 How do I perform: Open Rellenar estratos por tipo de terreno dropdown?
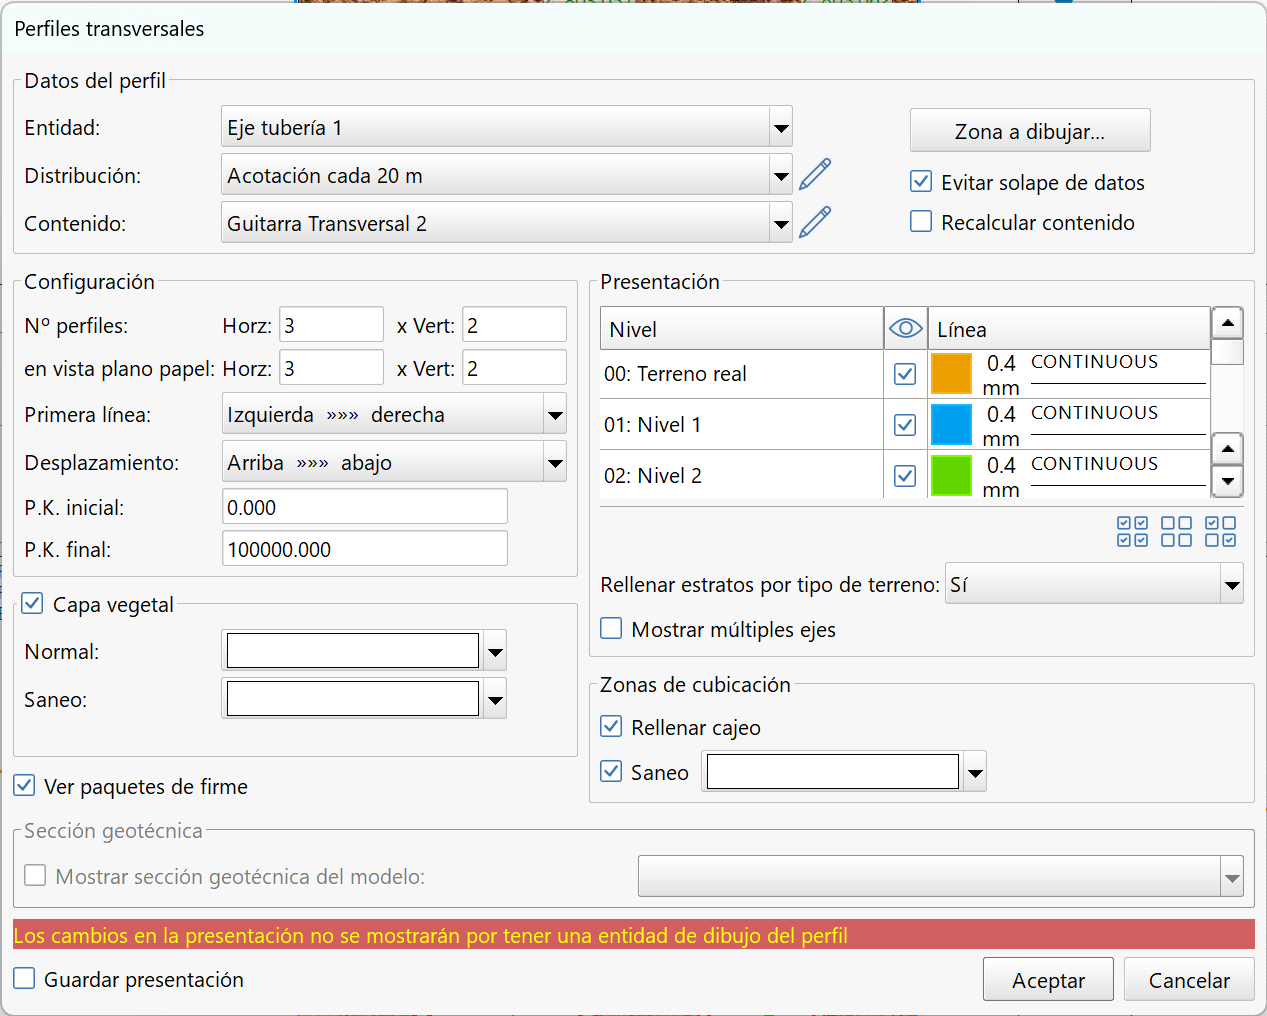[1232, 585]
